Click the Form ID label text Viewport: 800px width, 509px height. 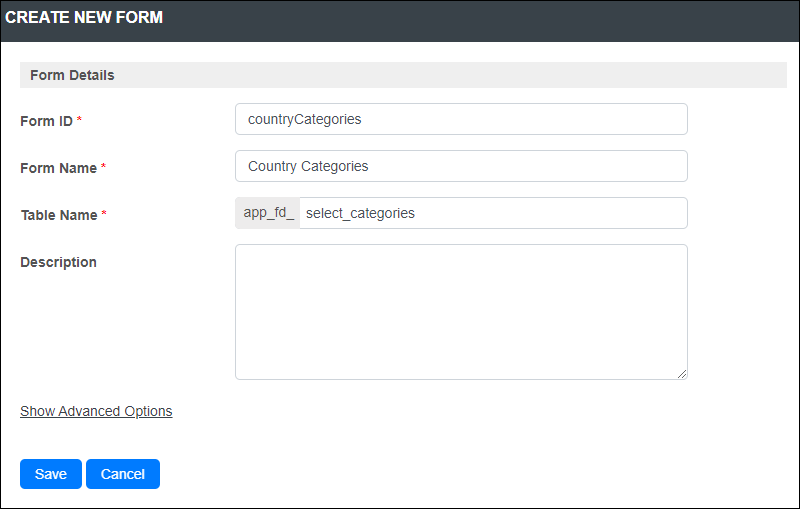pos(46,121)
